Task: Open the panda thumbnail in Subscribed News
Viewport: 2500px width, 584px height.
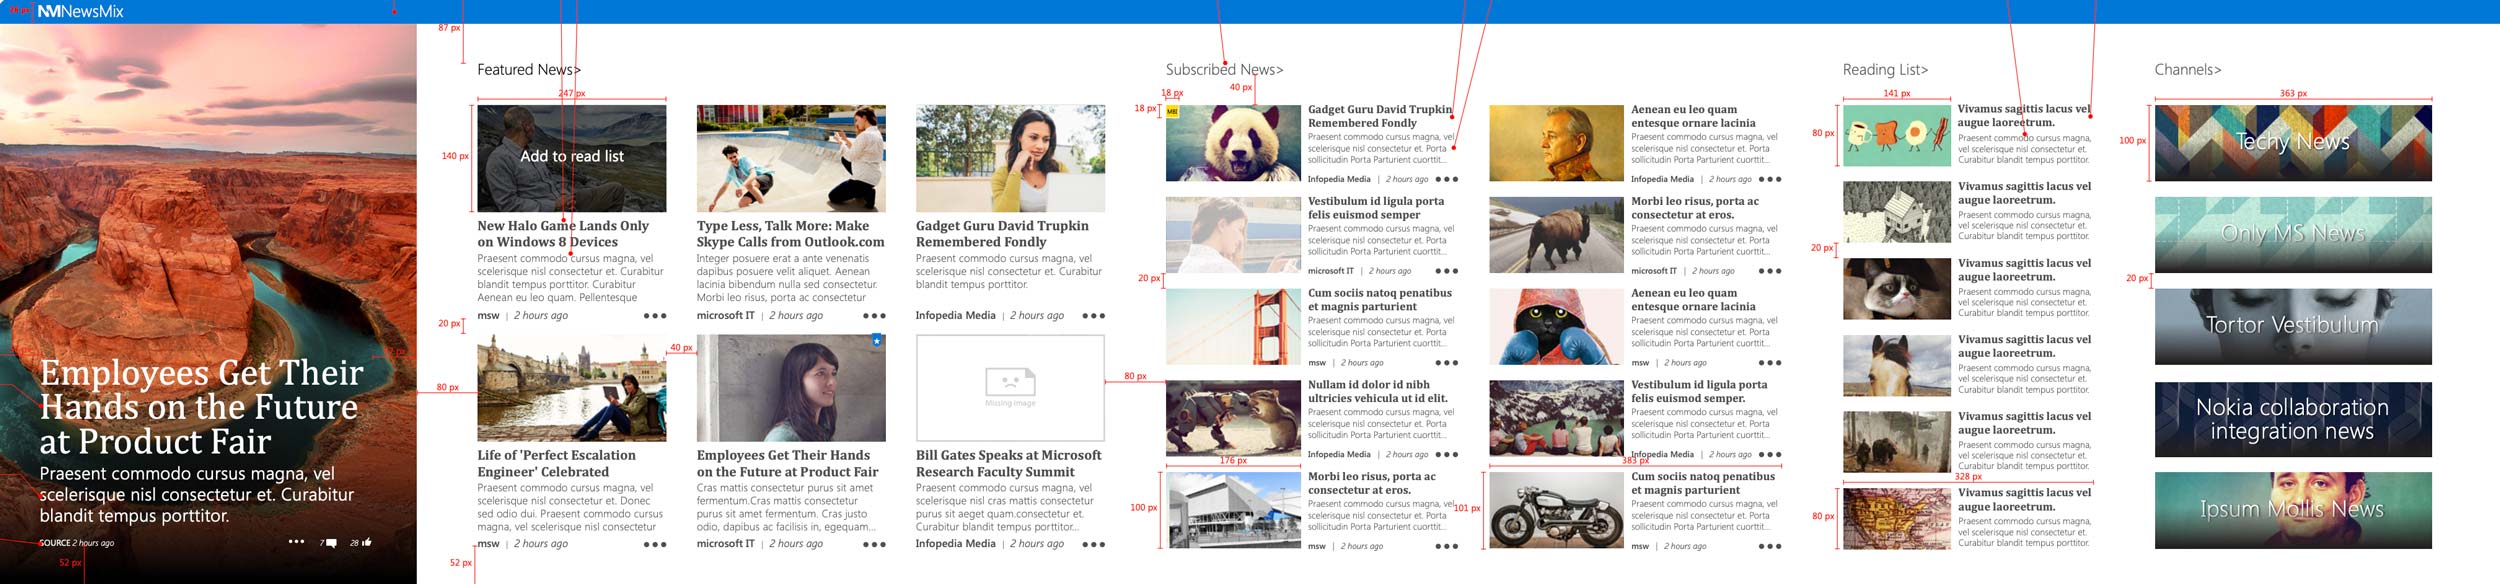Action: coord(1233,143)
